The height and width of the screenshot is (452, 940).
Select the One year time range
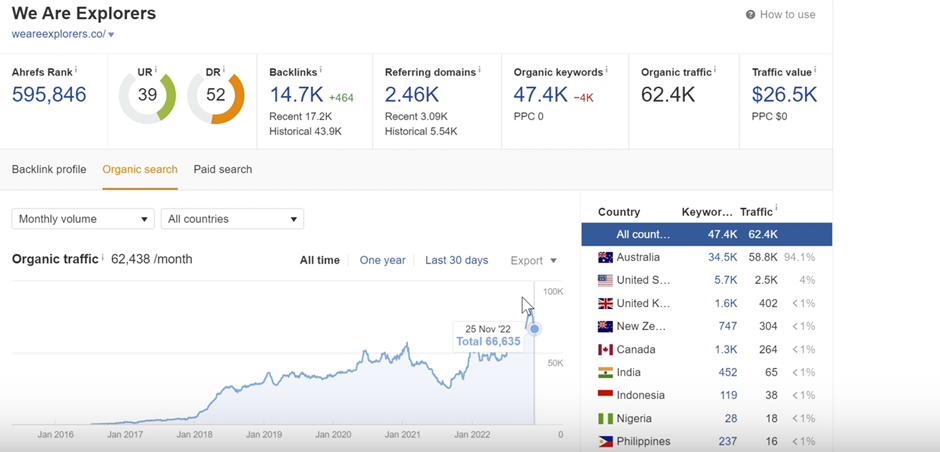382,260
